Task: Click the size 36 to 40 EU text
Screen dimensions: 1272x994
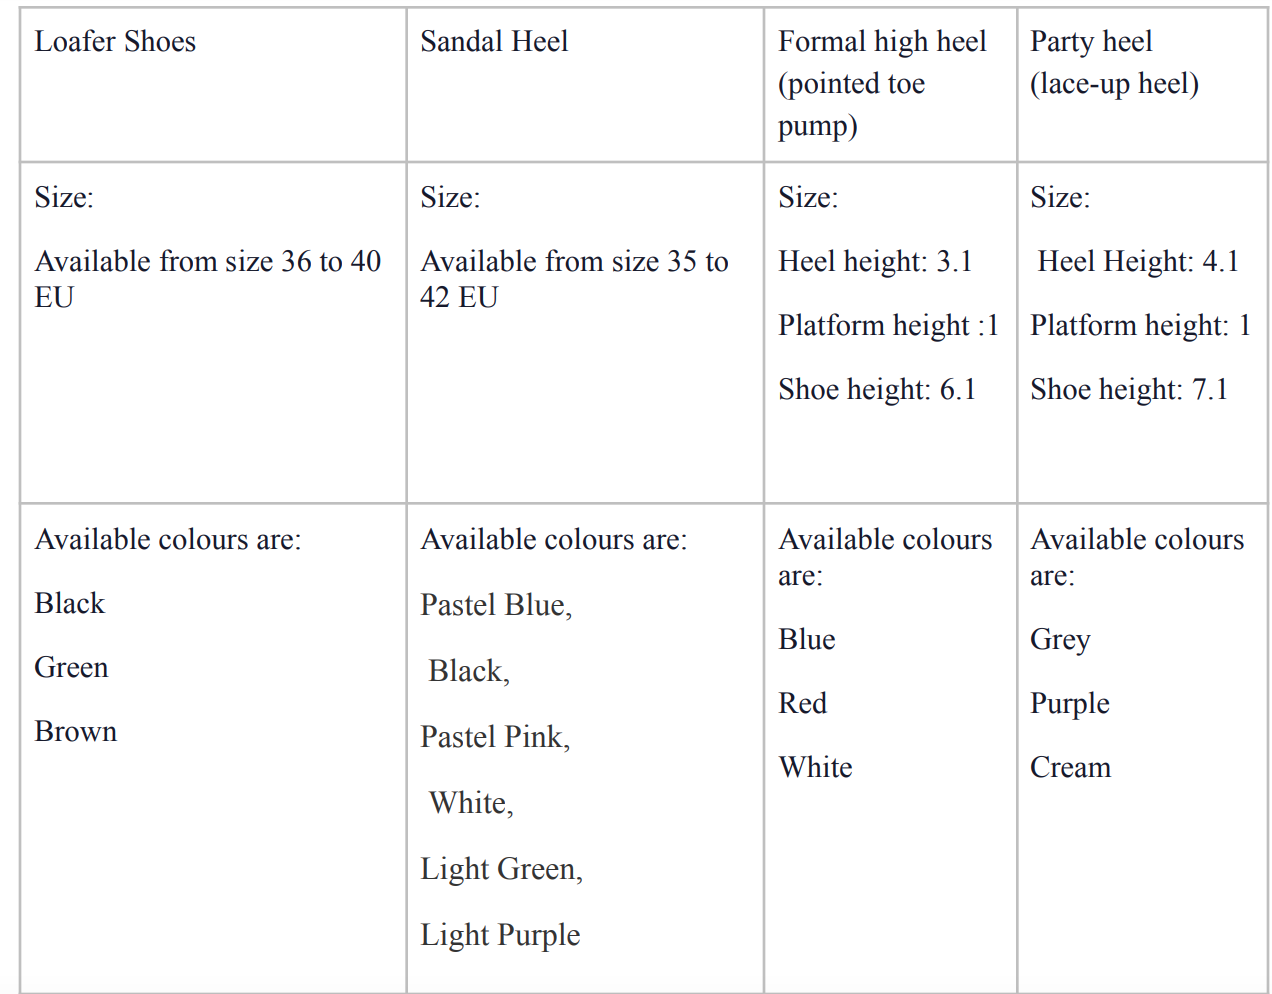Action: pyautogui.click(x=208, y=279)
